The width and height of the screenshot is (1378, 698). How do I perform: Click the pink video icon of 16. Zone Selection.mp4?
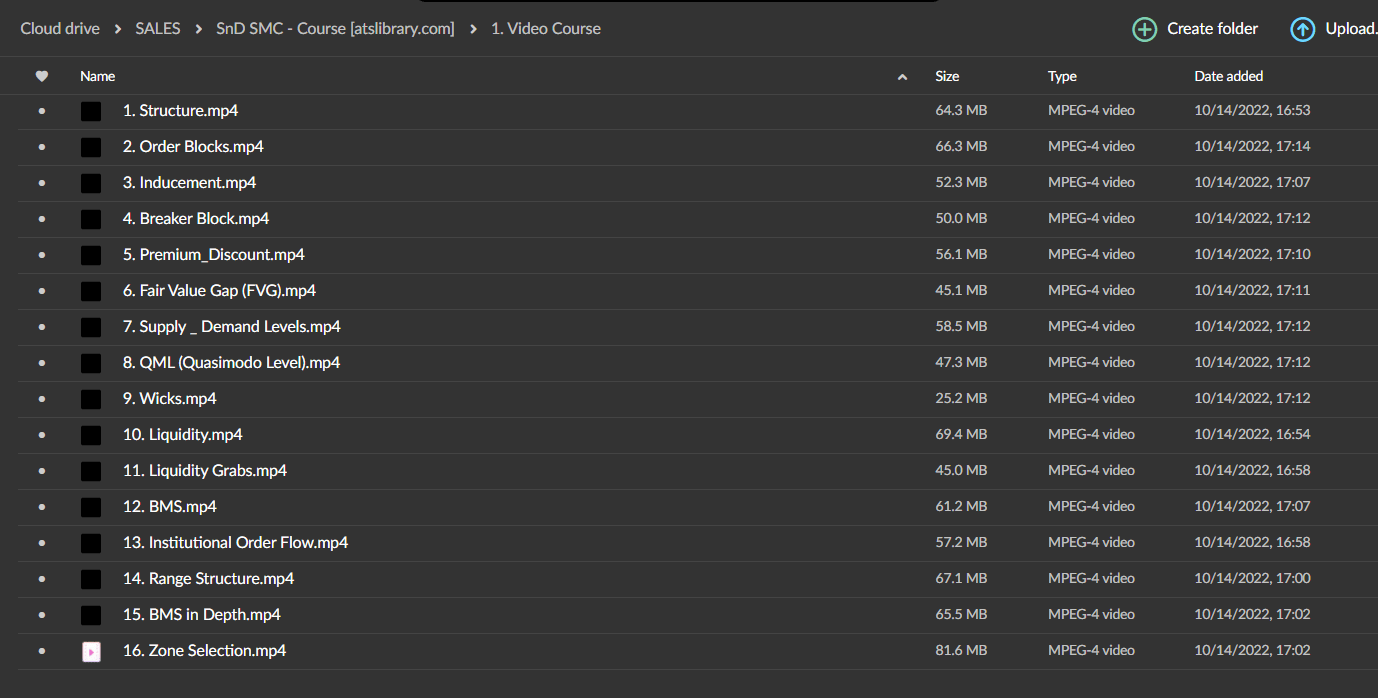coord(91,651)
